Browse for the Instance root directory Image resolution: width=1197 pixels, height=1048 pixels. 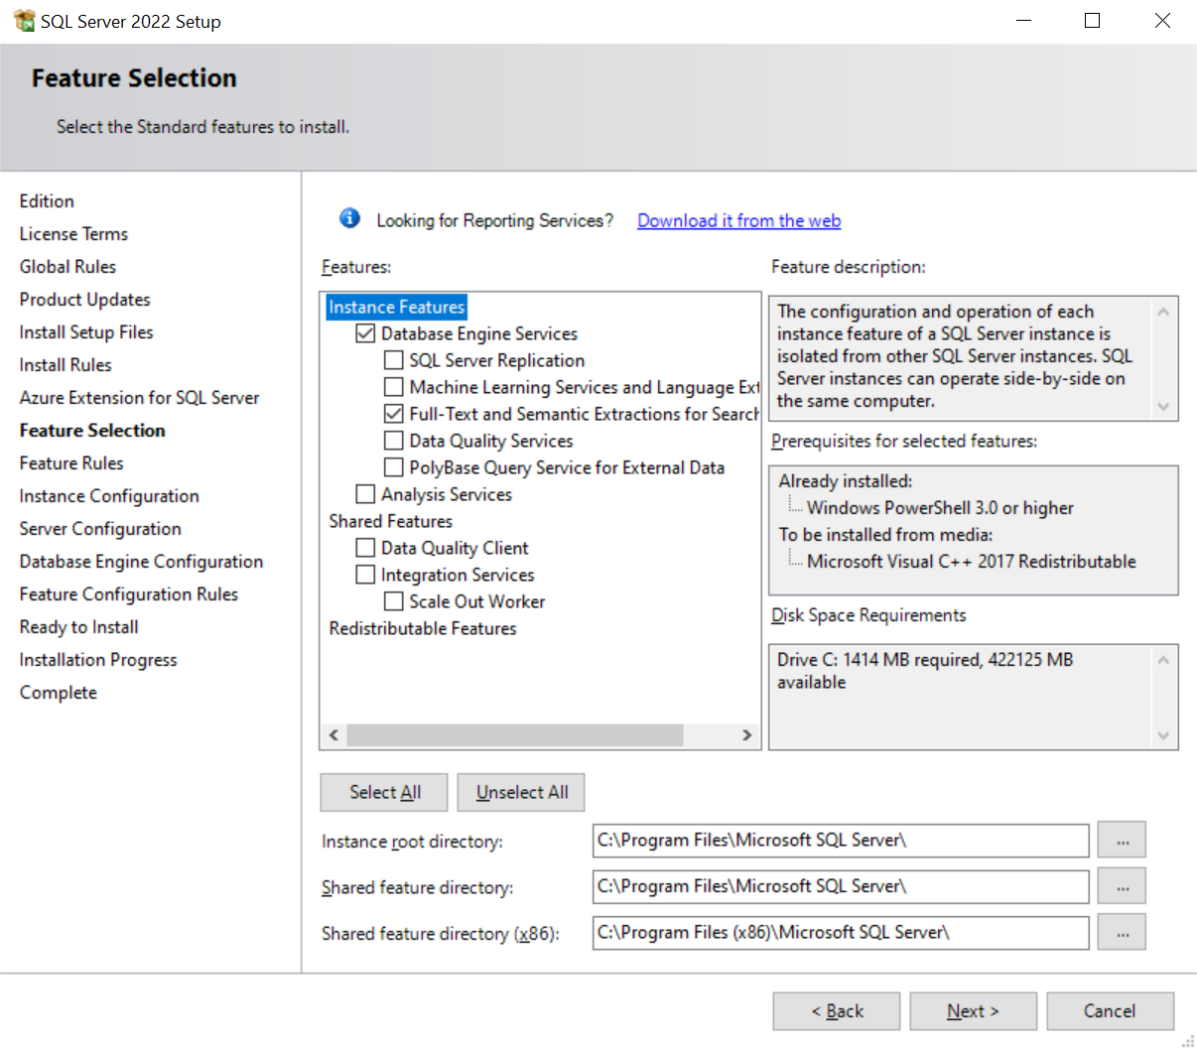(x=1121, y=841)
